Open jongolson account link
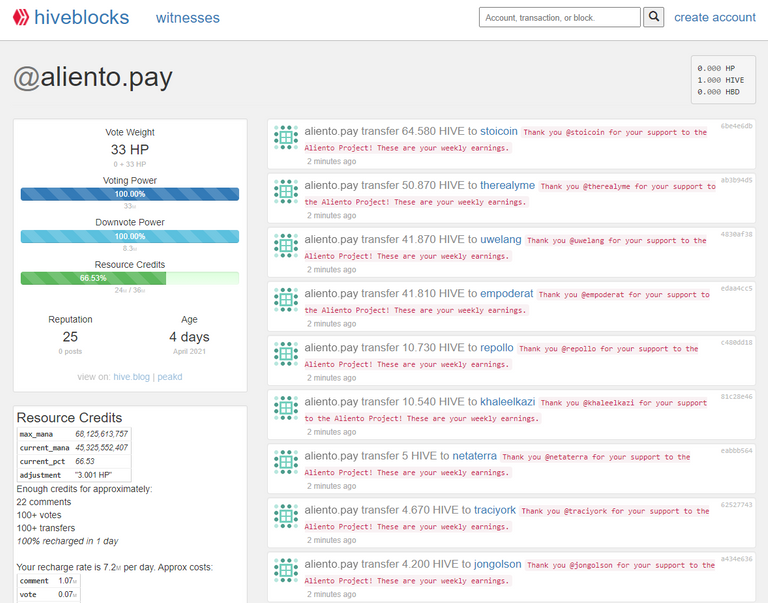 pos(498,564)
